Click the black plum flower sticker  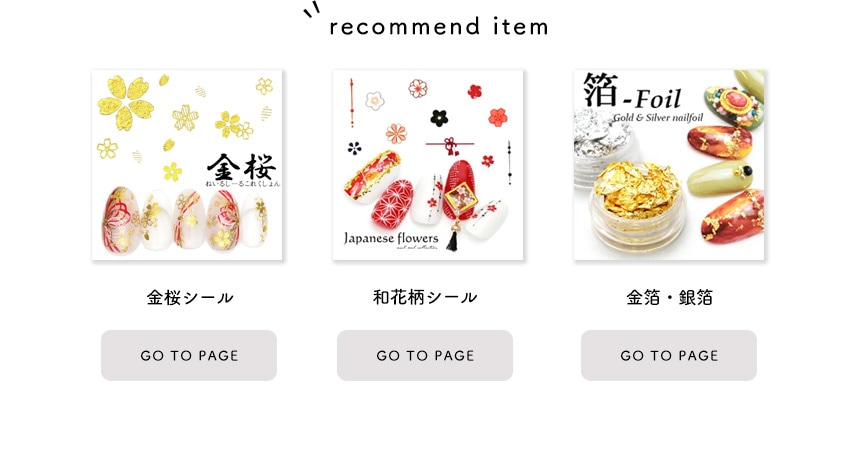(439, 117)
